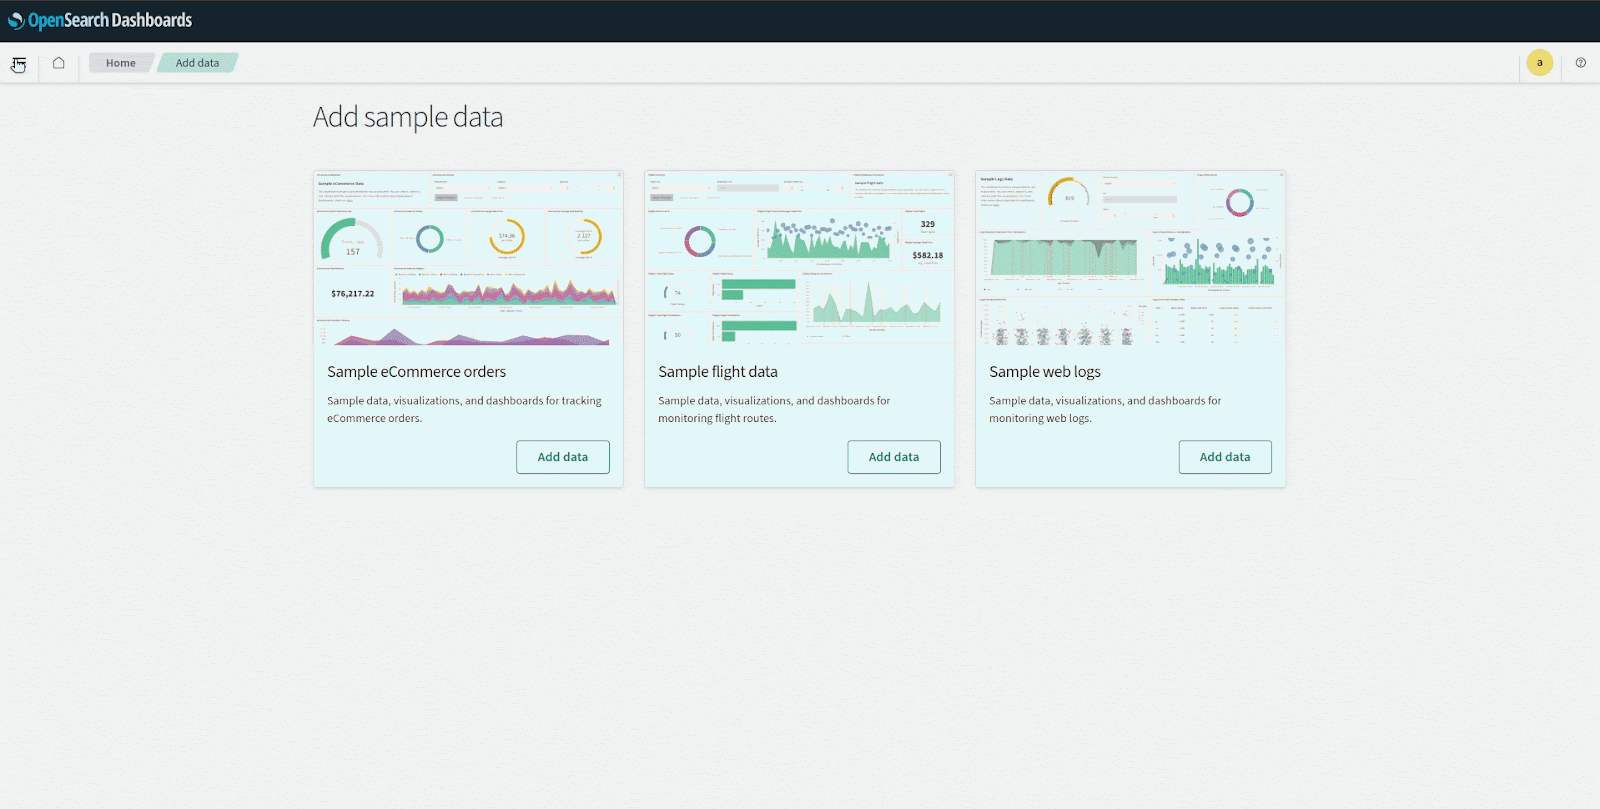Click the eCommerce orders tracking description text
1600x809 pixels.
point(464,410)
